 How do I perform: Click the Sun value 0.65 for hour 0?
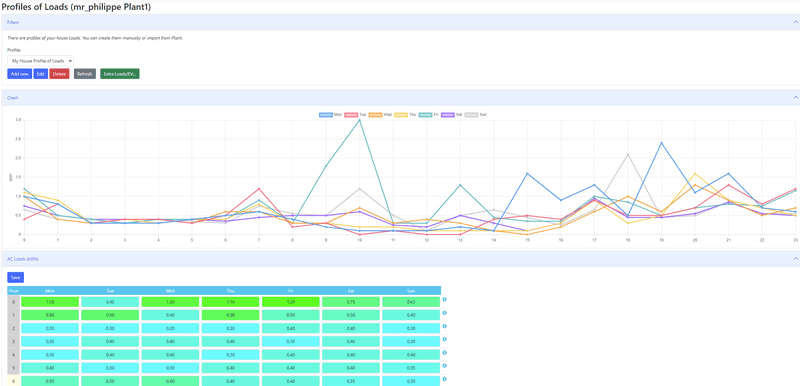pos(411,302)
